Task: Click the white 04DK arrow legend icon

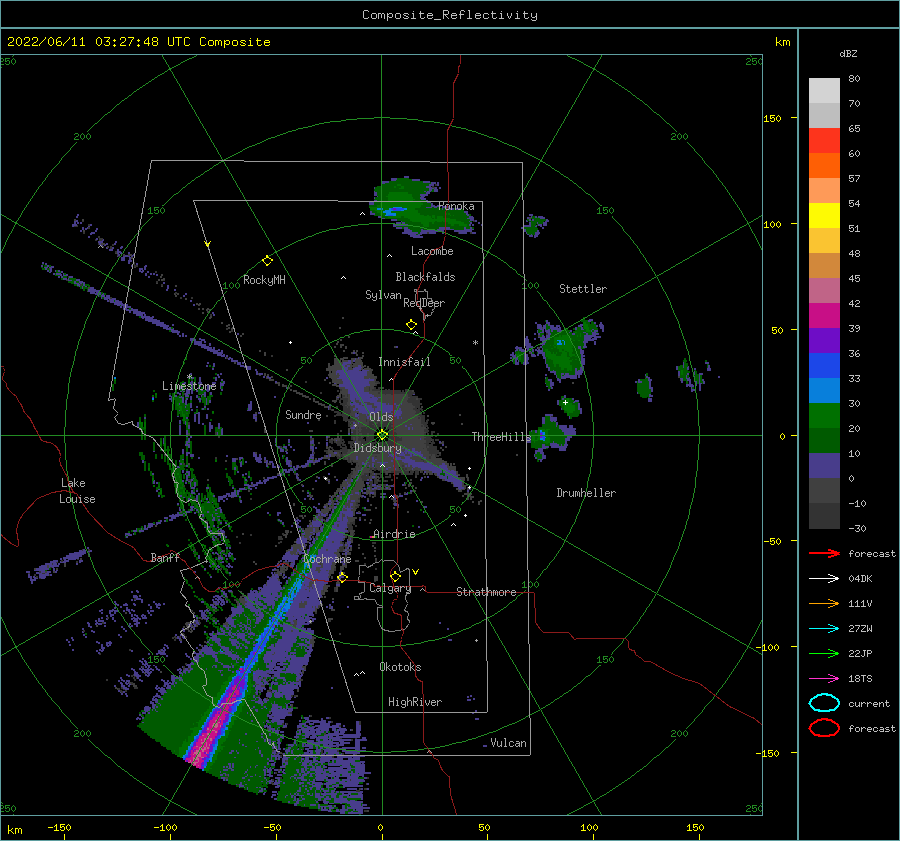Action: pyautogui.click(x=824, y=579)
